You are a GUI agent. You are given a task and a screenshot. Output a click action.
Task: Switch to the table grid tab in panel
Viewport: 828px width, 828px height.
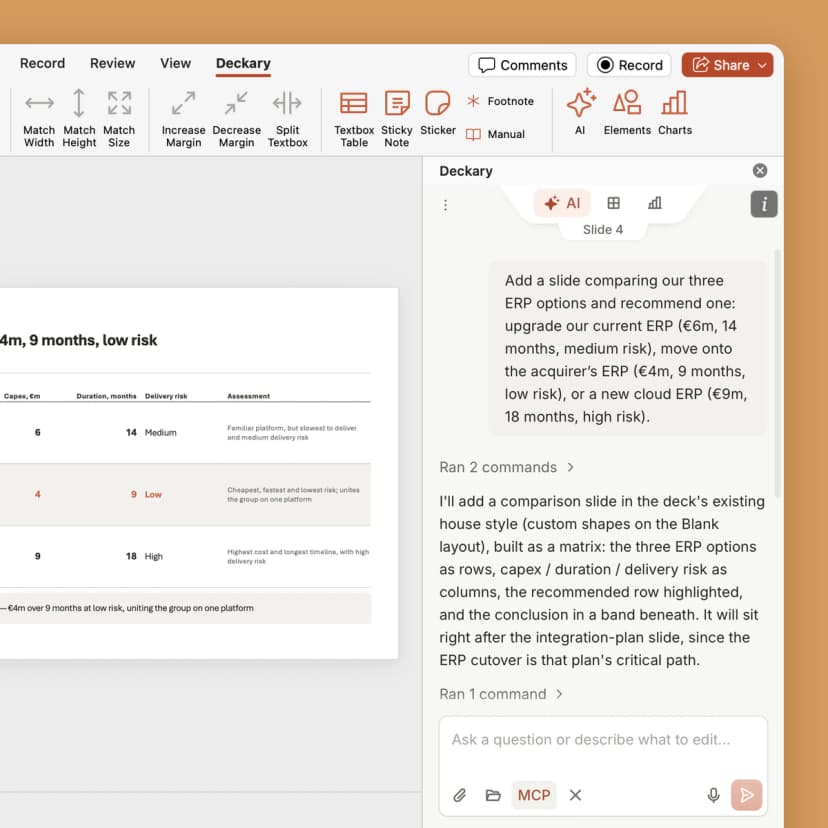point(613,203)
